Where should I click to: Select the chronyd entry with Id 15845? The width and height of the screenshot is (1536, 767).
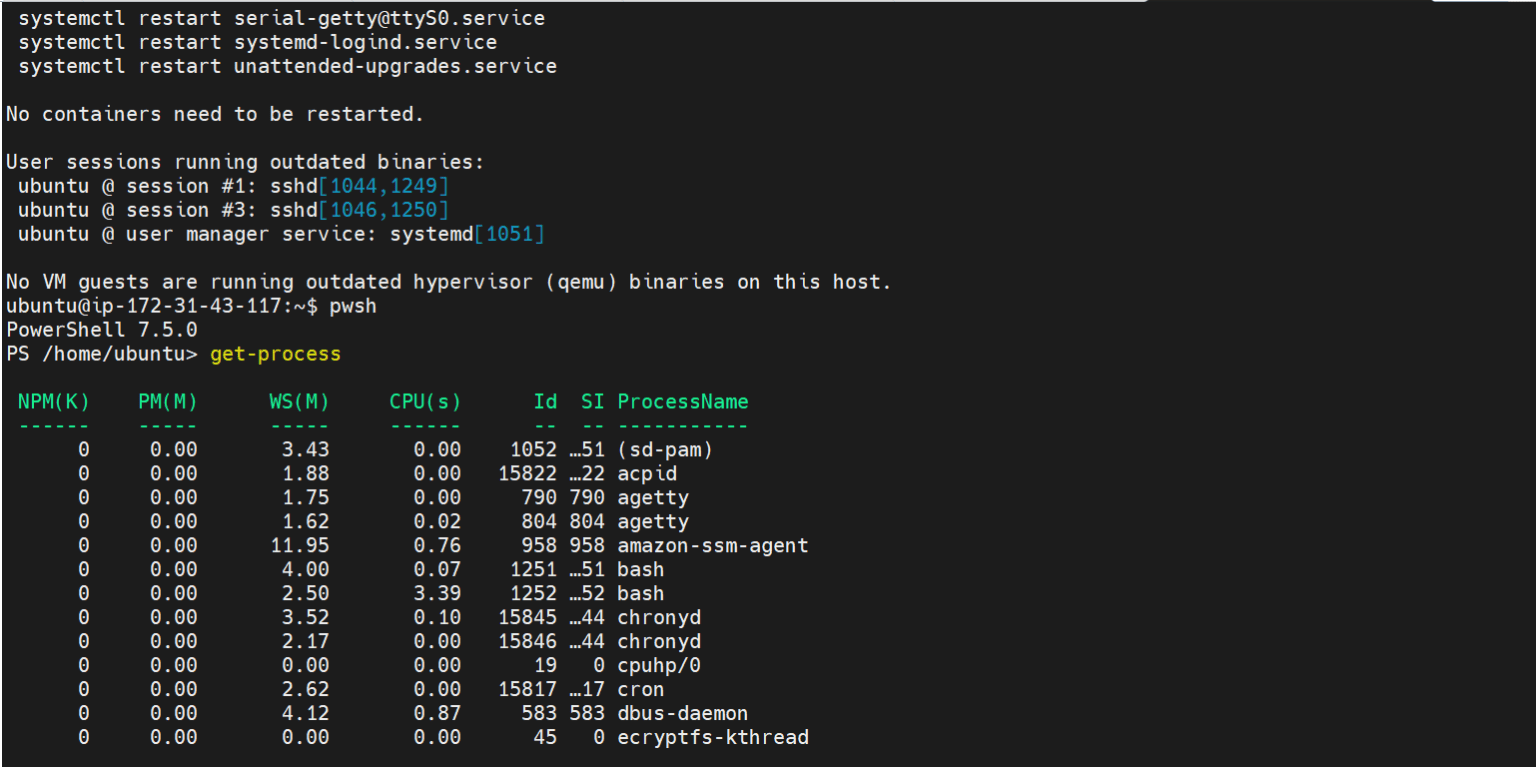(659, 617)
